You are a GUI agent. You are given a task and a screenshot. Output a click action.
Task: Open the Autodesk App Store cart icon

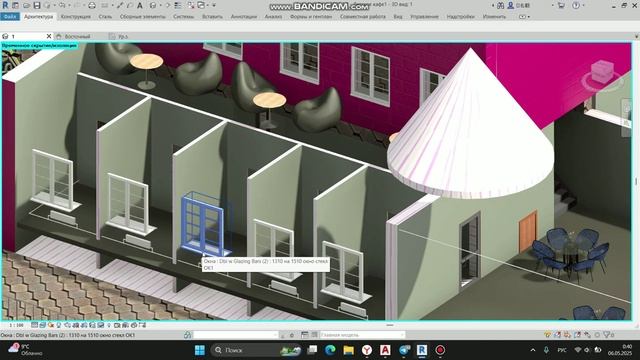tap(561, 5)
